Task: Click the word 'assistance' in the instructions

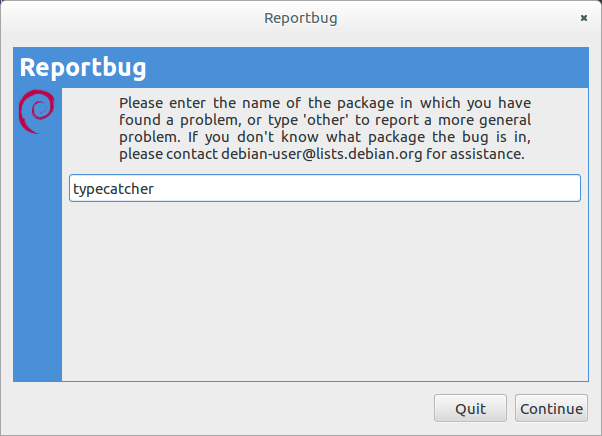Action: 488,155
